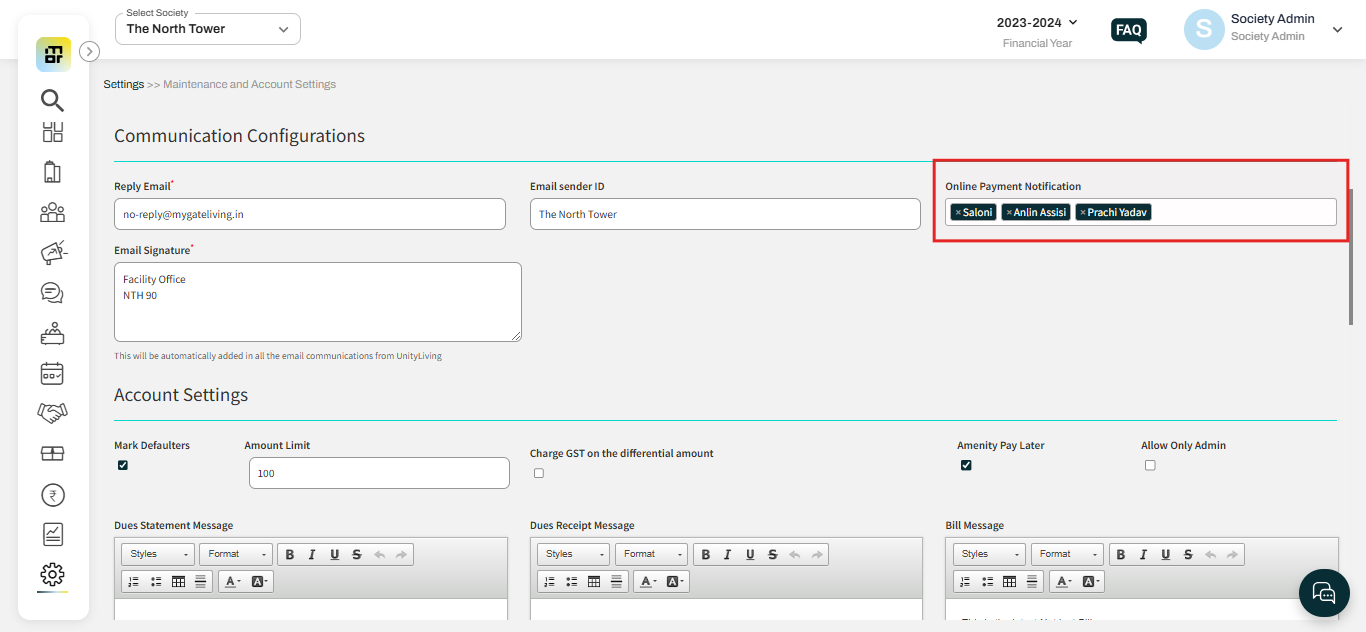This screenshot has width=1366, height=632.
Task: Click the handshake icon in the sidebar
Action: 52,412
